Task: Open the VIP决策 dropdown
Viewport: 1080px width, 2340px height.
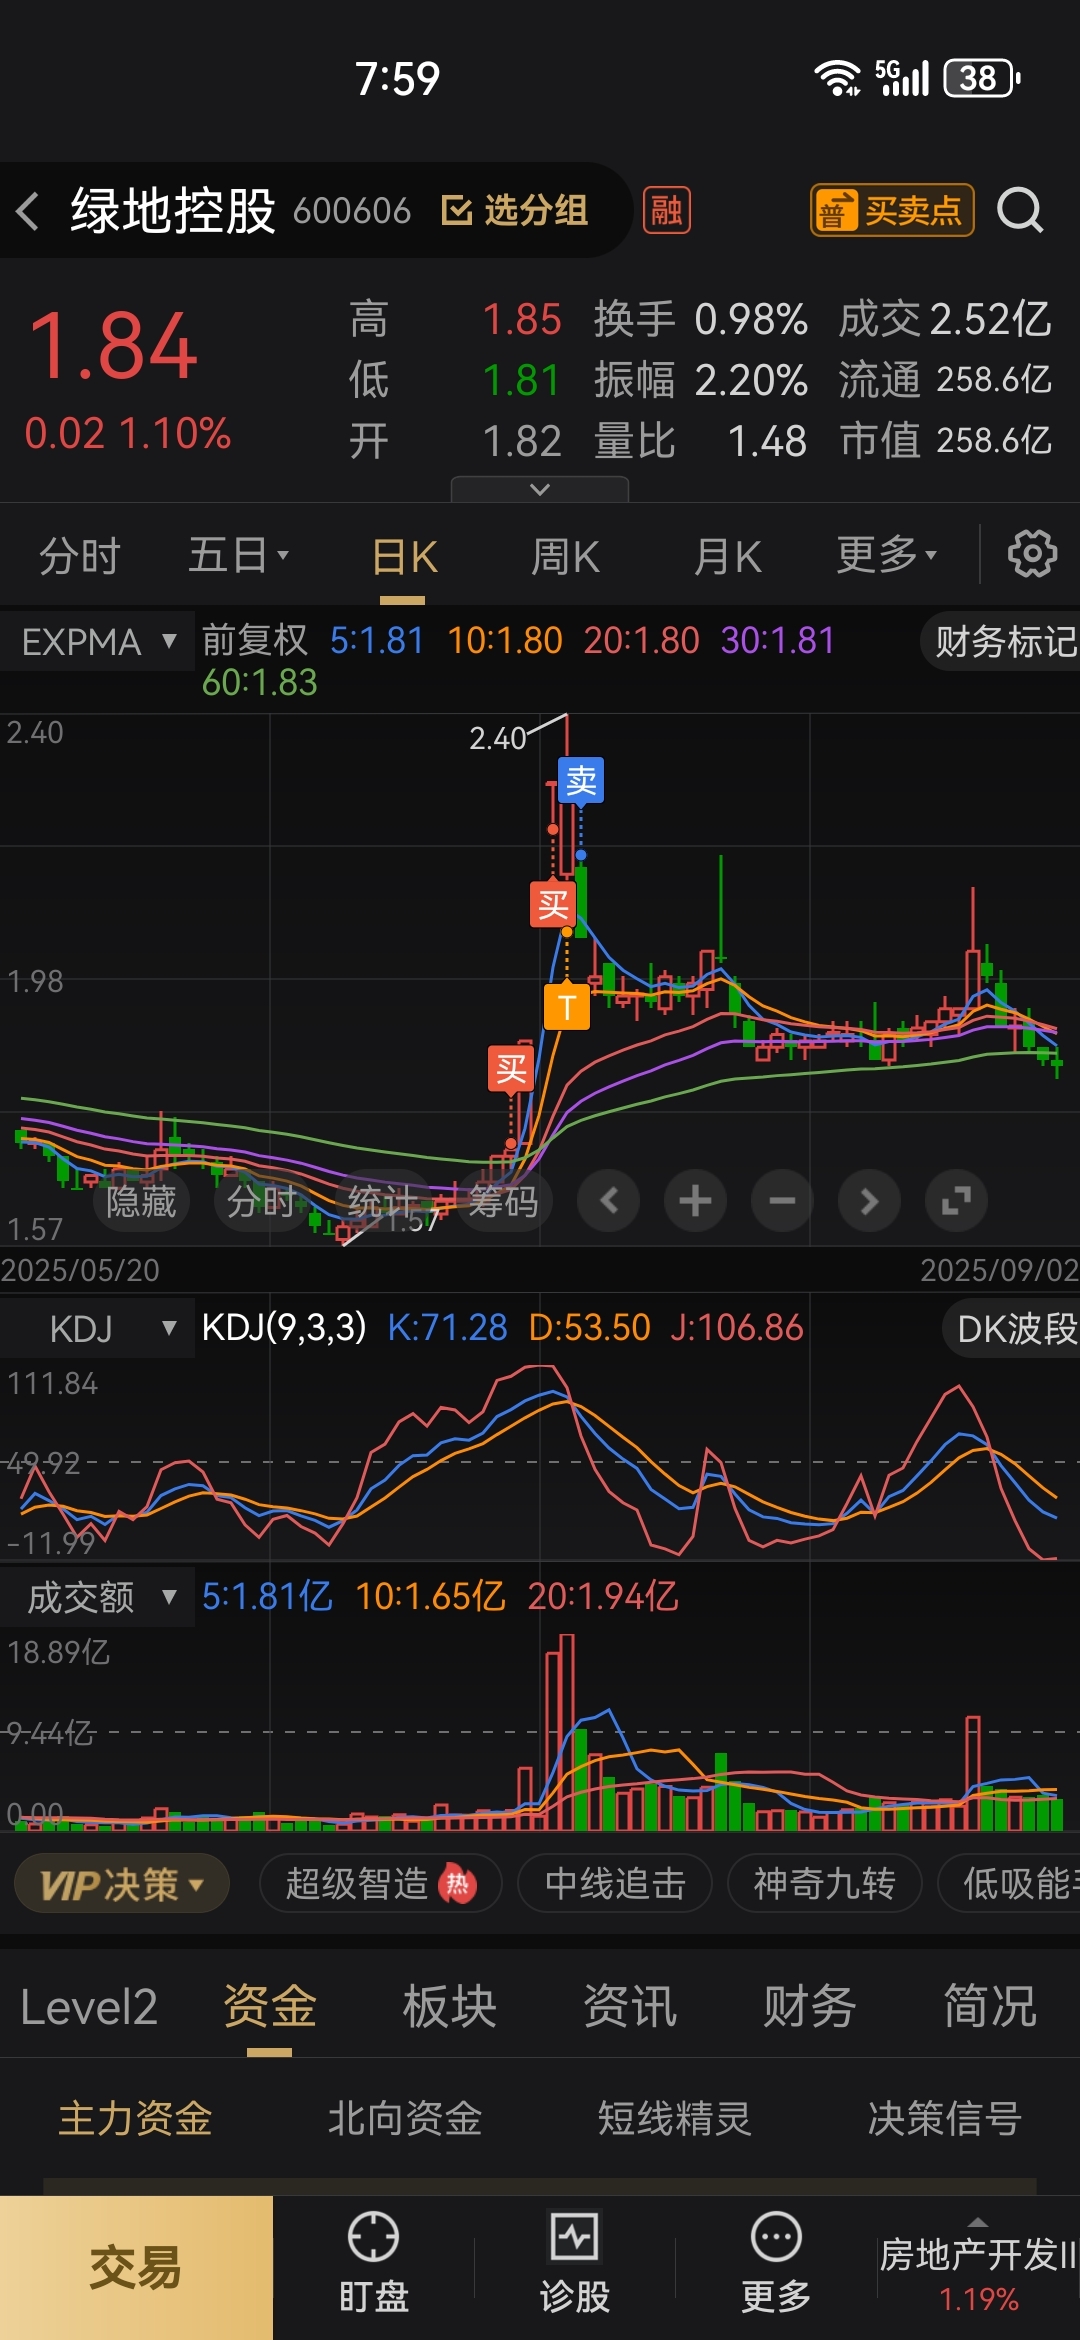Action: click(x=121, y=1884)
